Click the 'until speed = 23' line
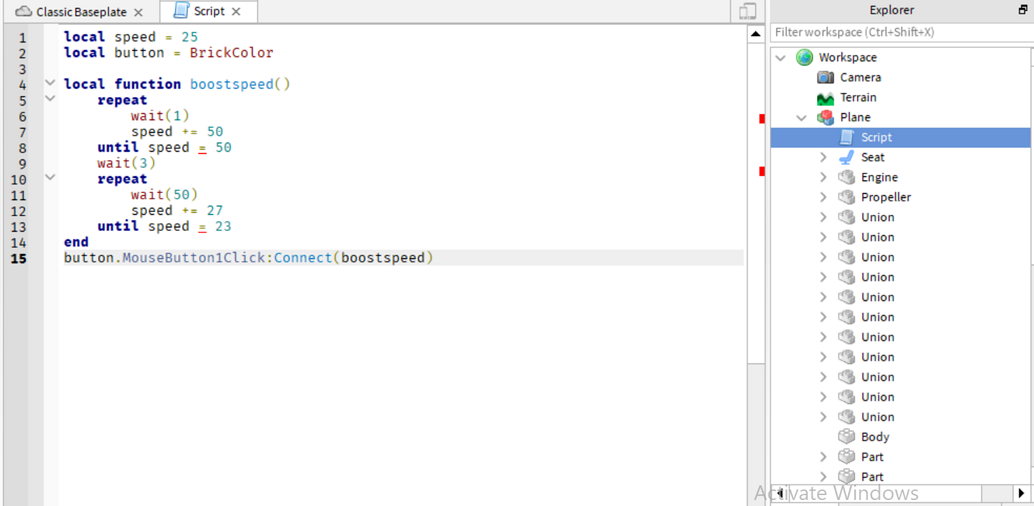The image size is (1034, 506). (164, 226)
